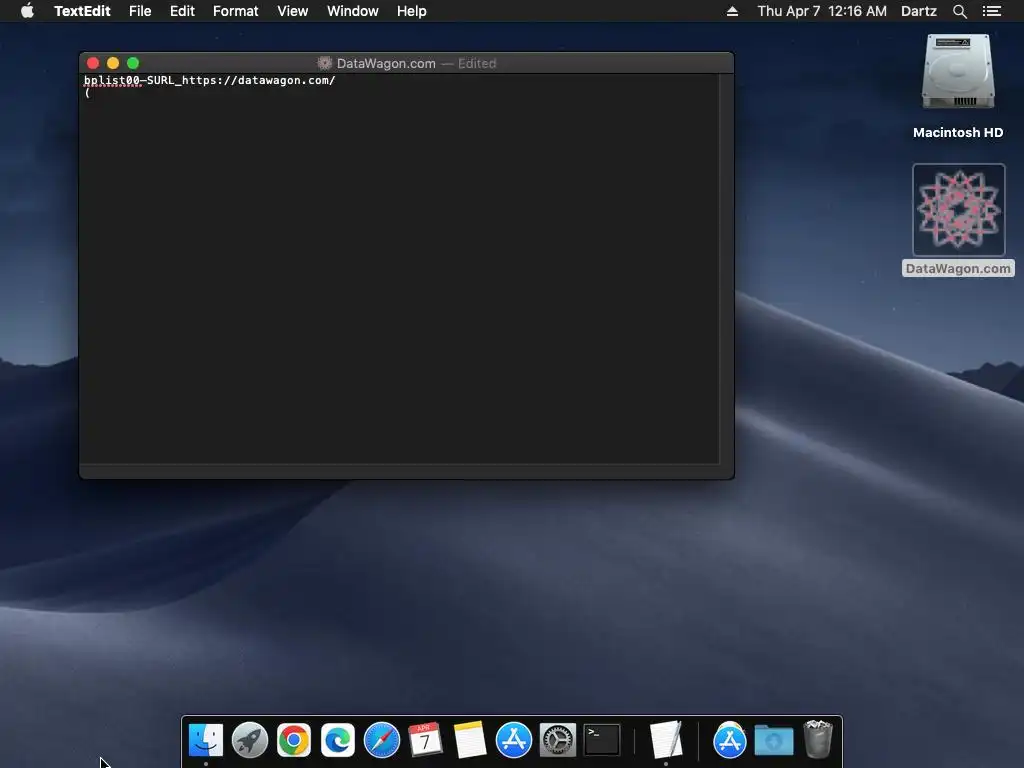The image size is (1024, 768).
Task: Open Spotlight search magnifier
Action: click(959, 11)
